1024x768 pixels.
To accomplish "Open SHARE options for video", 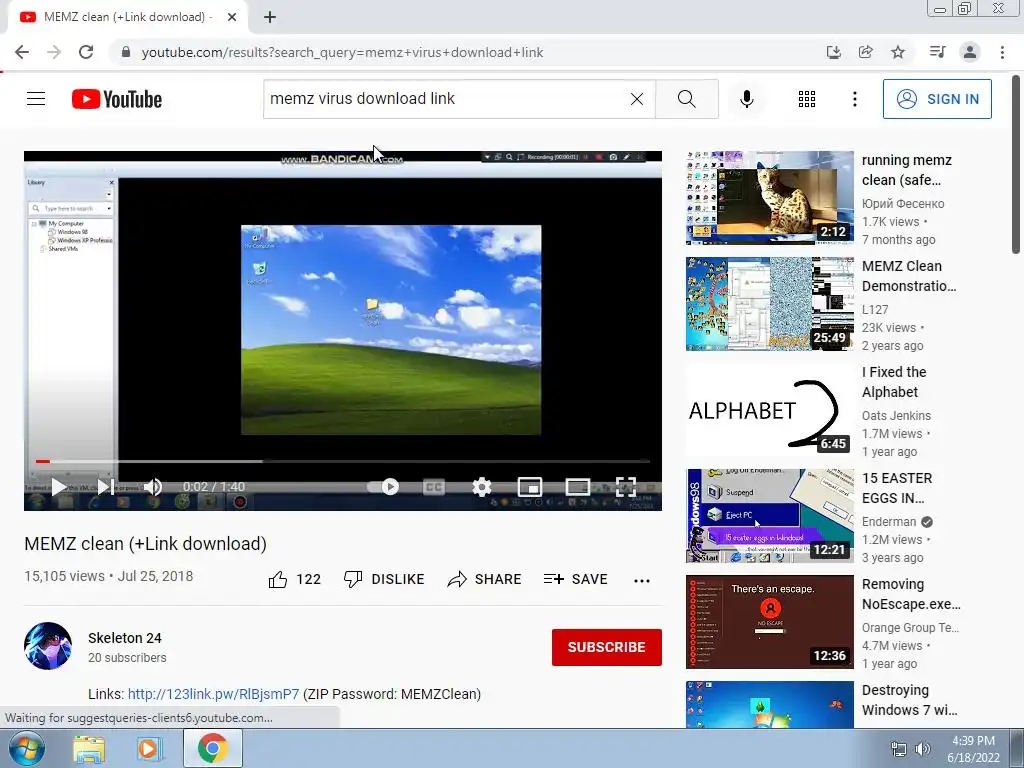I will [x=484, y=579].
